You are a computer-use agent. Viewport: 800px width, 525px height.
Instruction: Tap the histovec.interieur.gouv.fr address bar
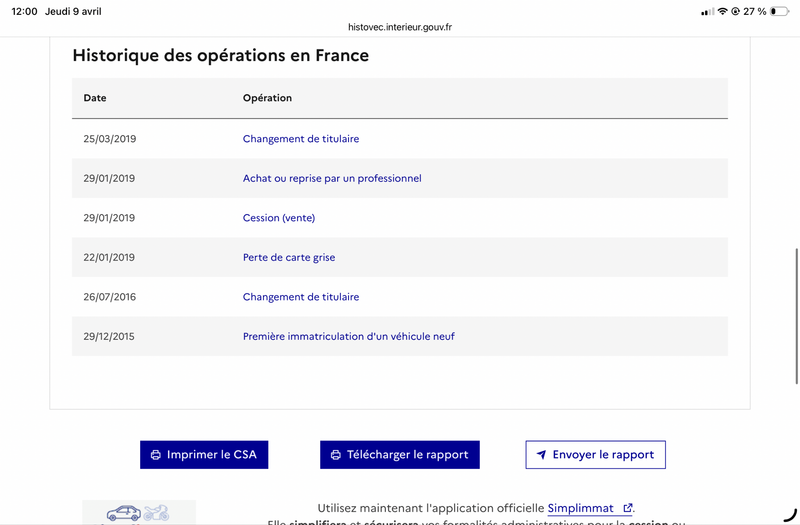pyautogui.click(x=400, y=27)
